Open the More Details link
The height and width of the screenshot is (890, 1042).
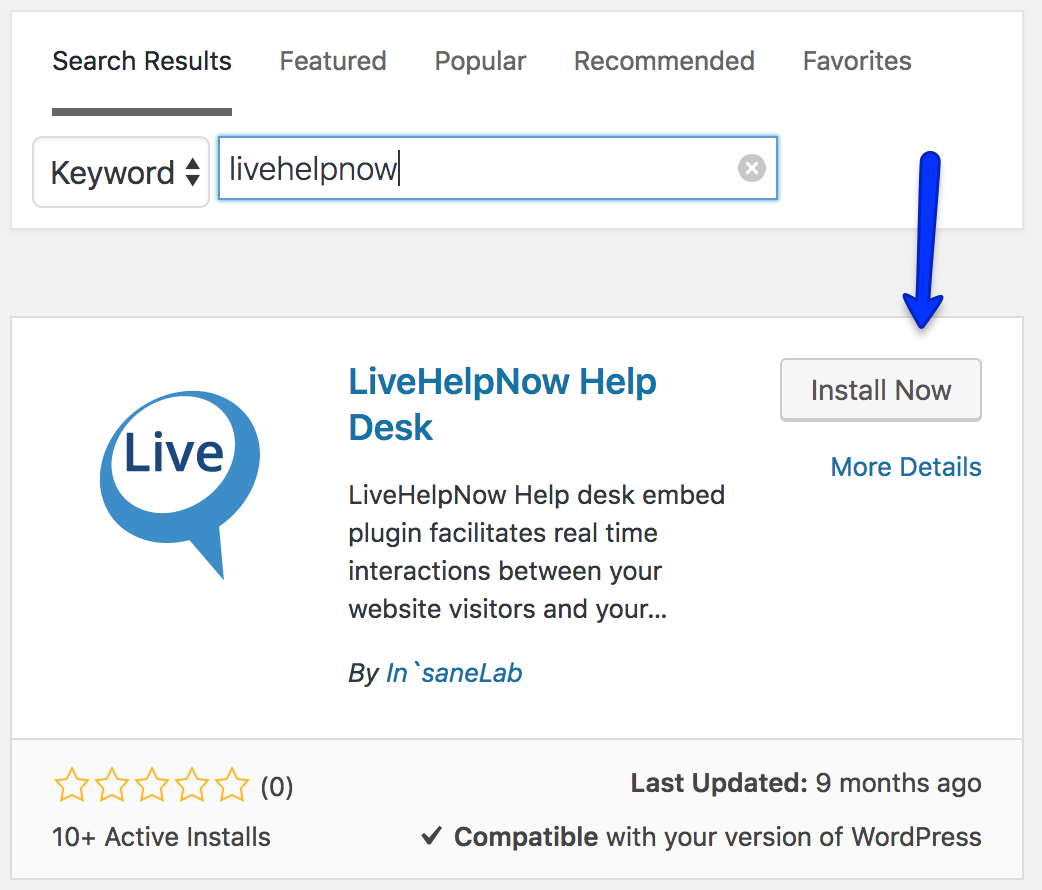906,467
